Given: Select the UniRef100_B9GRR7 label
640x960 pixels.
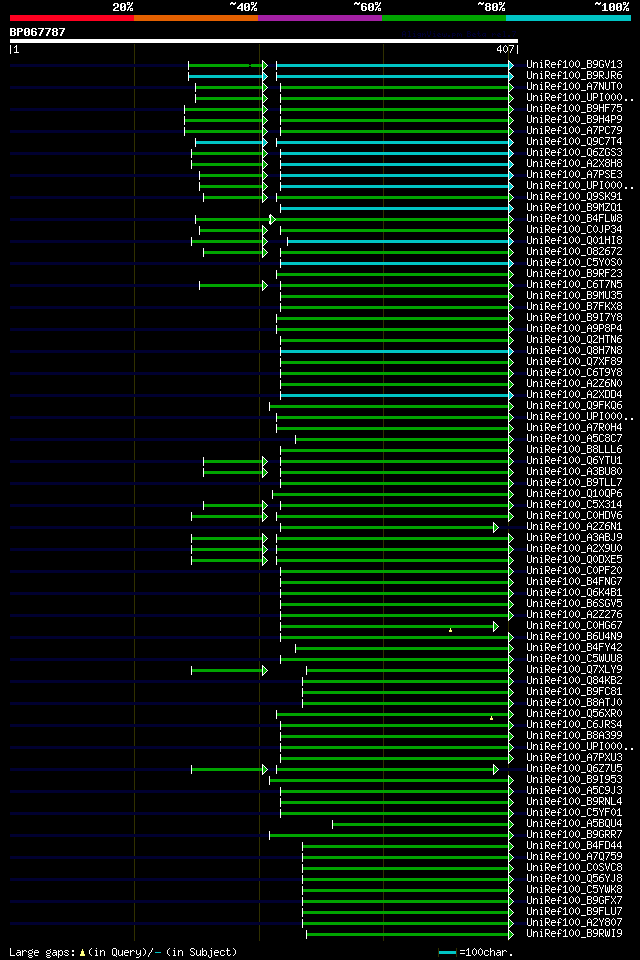Looking at the screenshot, I should click(x=574, y=835).
